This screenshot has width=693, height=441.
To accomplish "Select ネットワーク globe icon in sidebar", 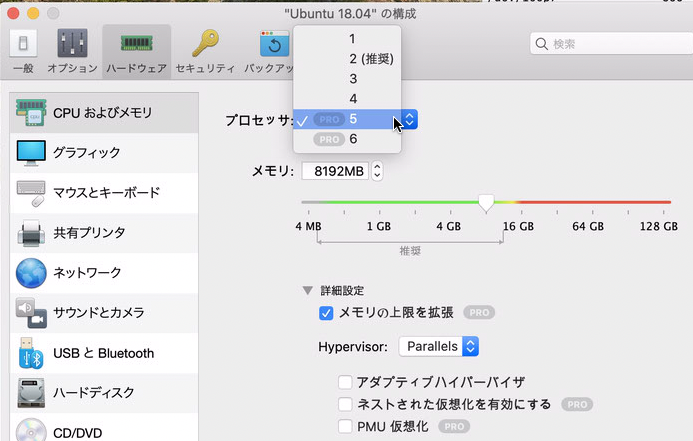I will [x=32, y=272].
